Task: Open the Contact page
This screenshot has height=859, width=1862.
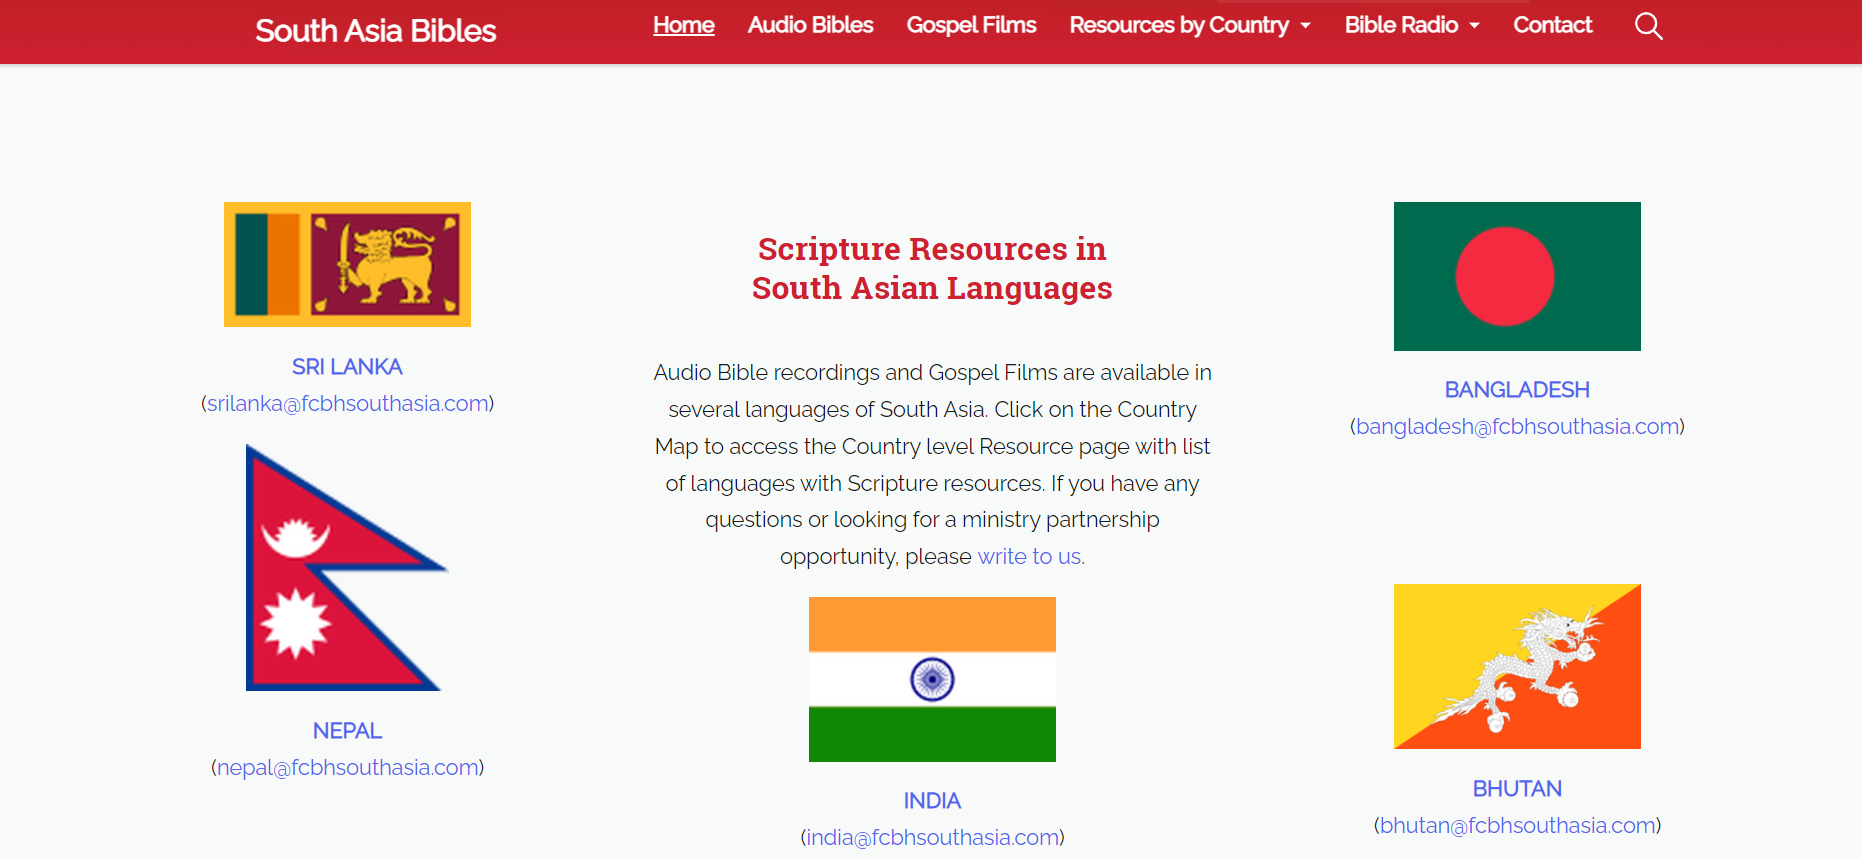Action: pyautogui.click(x=1552, y=25)
